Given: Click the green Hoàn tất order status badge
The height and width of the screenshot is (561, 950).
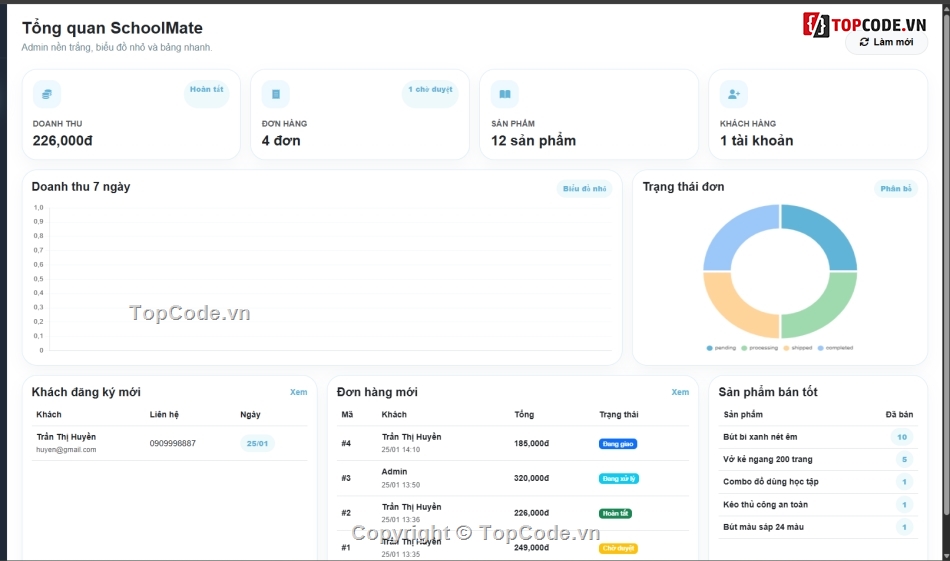Looking at the screenshot, I should pyautogui.click(x=615, y=513).
